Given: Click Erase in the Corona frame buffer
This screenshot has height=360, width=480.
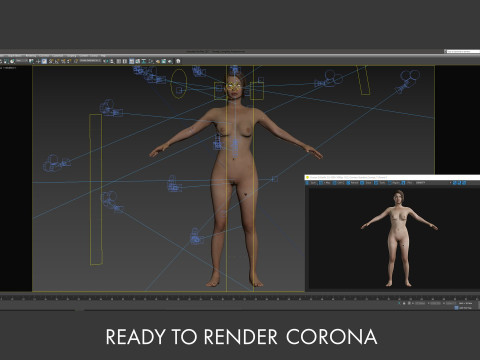Looking at the screenshot, I should tap(366, 183).
